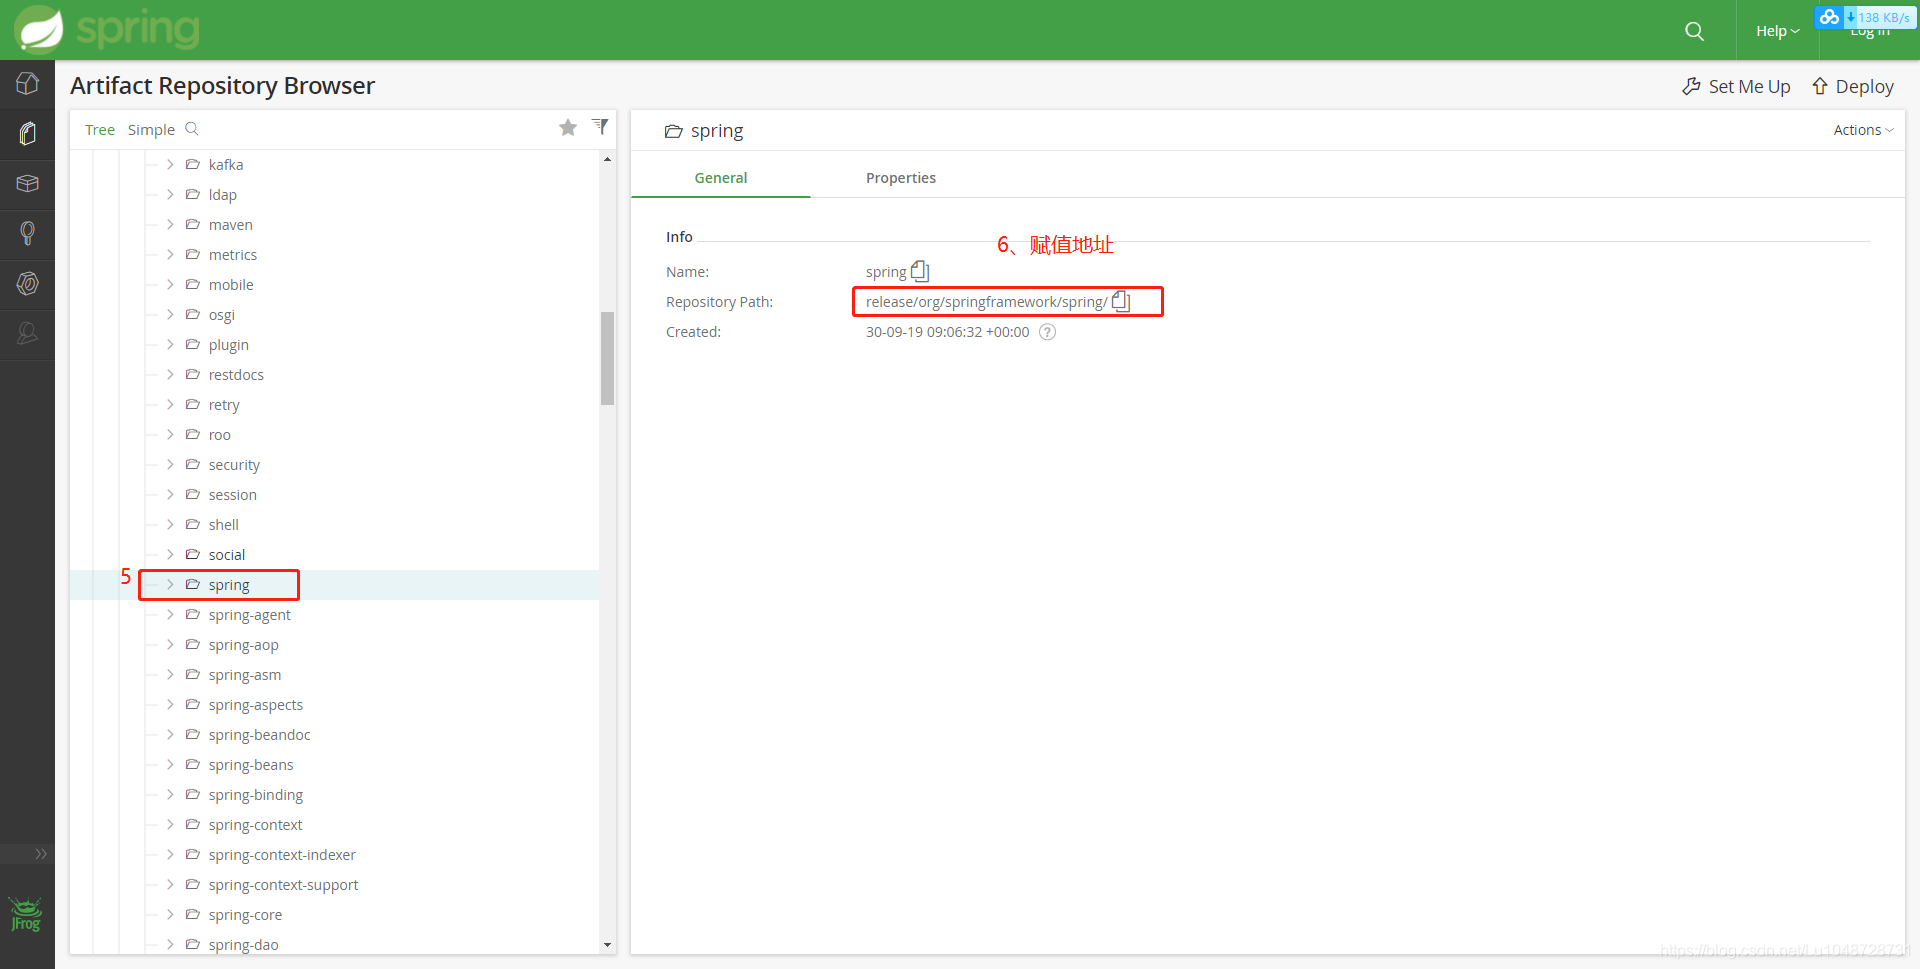The height and width of the screenshot is (969, 1920).
Task: Click the JFrog logo at sidebar bottom
Action: [26, 914]
